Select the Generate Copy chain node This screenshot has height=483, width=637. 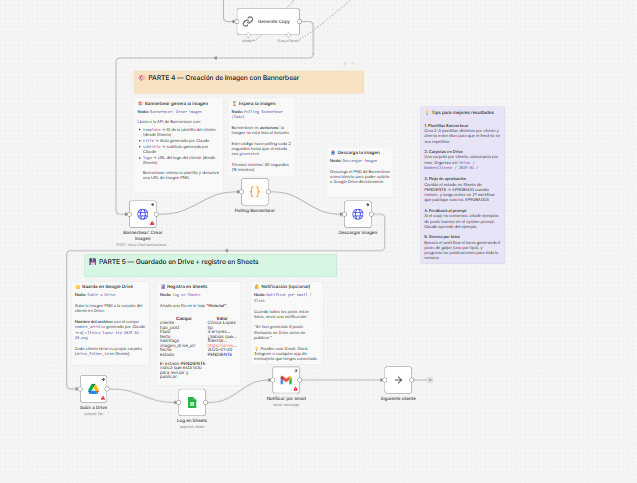coord(268,21)
